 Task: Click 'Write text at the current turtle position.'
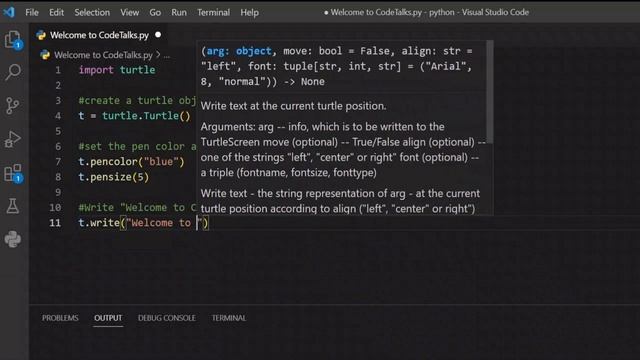pyautogui.click(x=293, y=106)
